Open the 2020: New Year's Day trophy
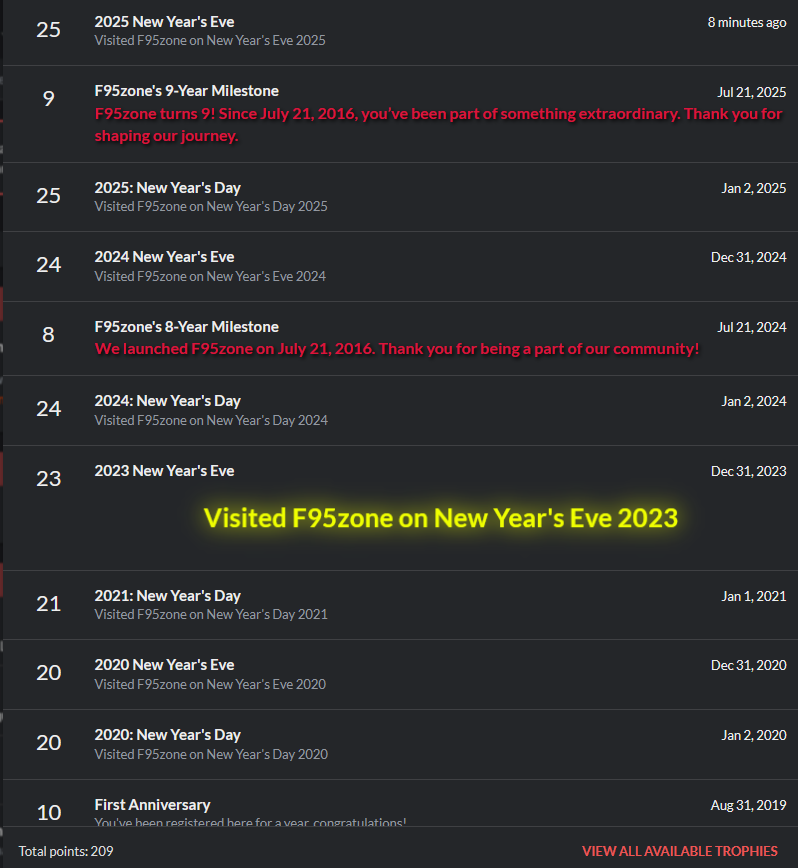The height and width of the screenshot is (868, 798). 167,735
